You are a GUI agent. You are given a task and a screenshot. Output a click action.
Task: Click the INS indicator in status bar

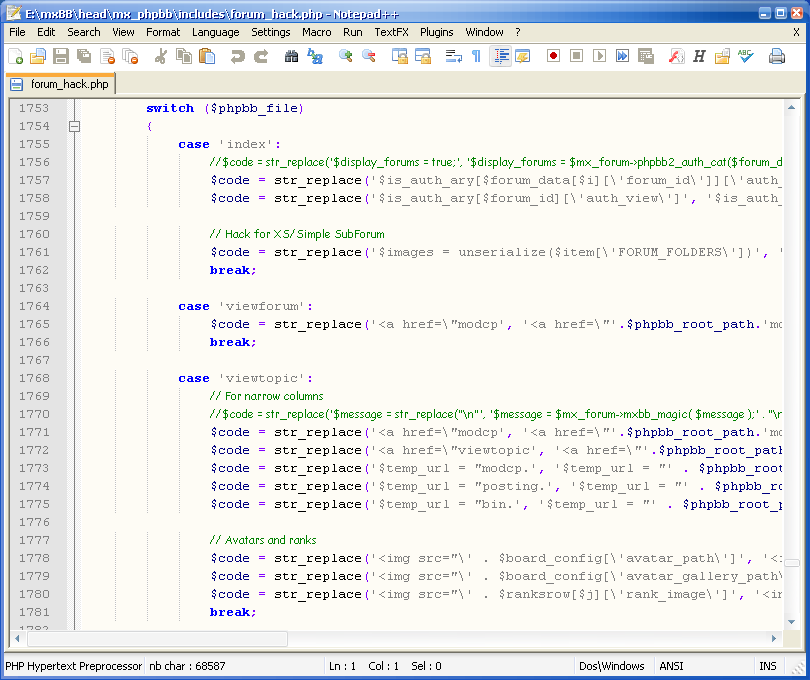(x=768, y=666)
